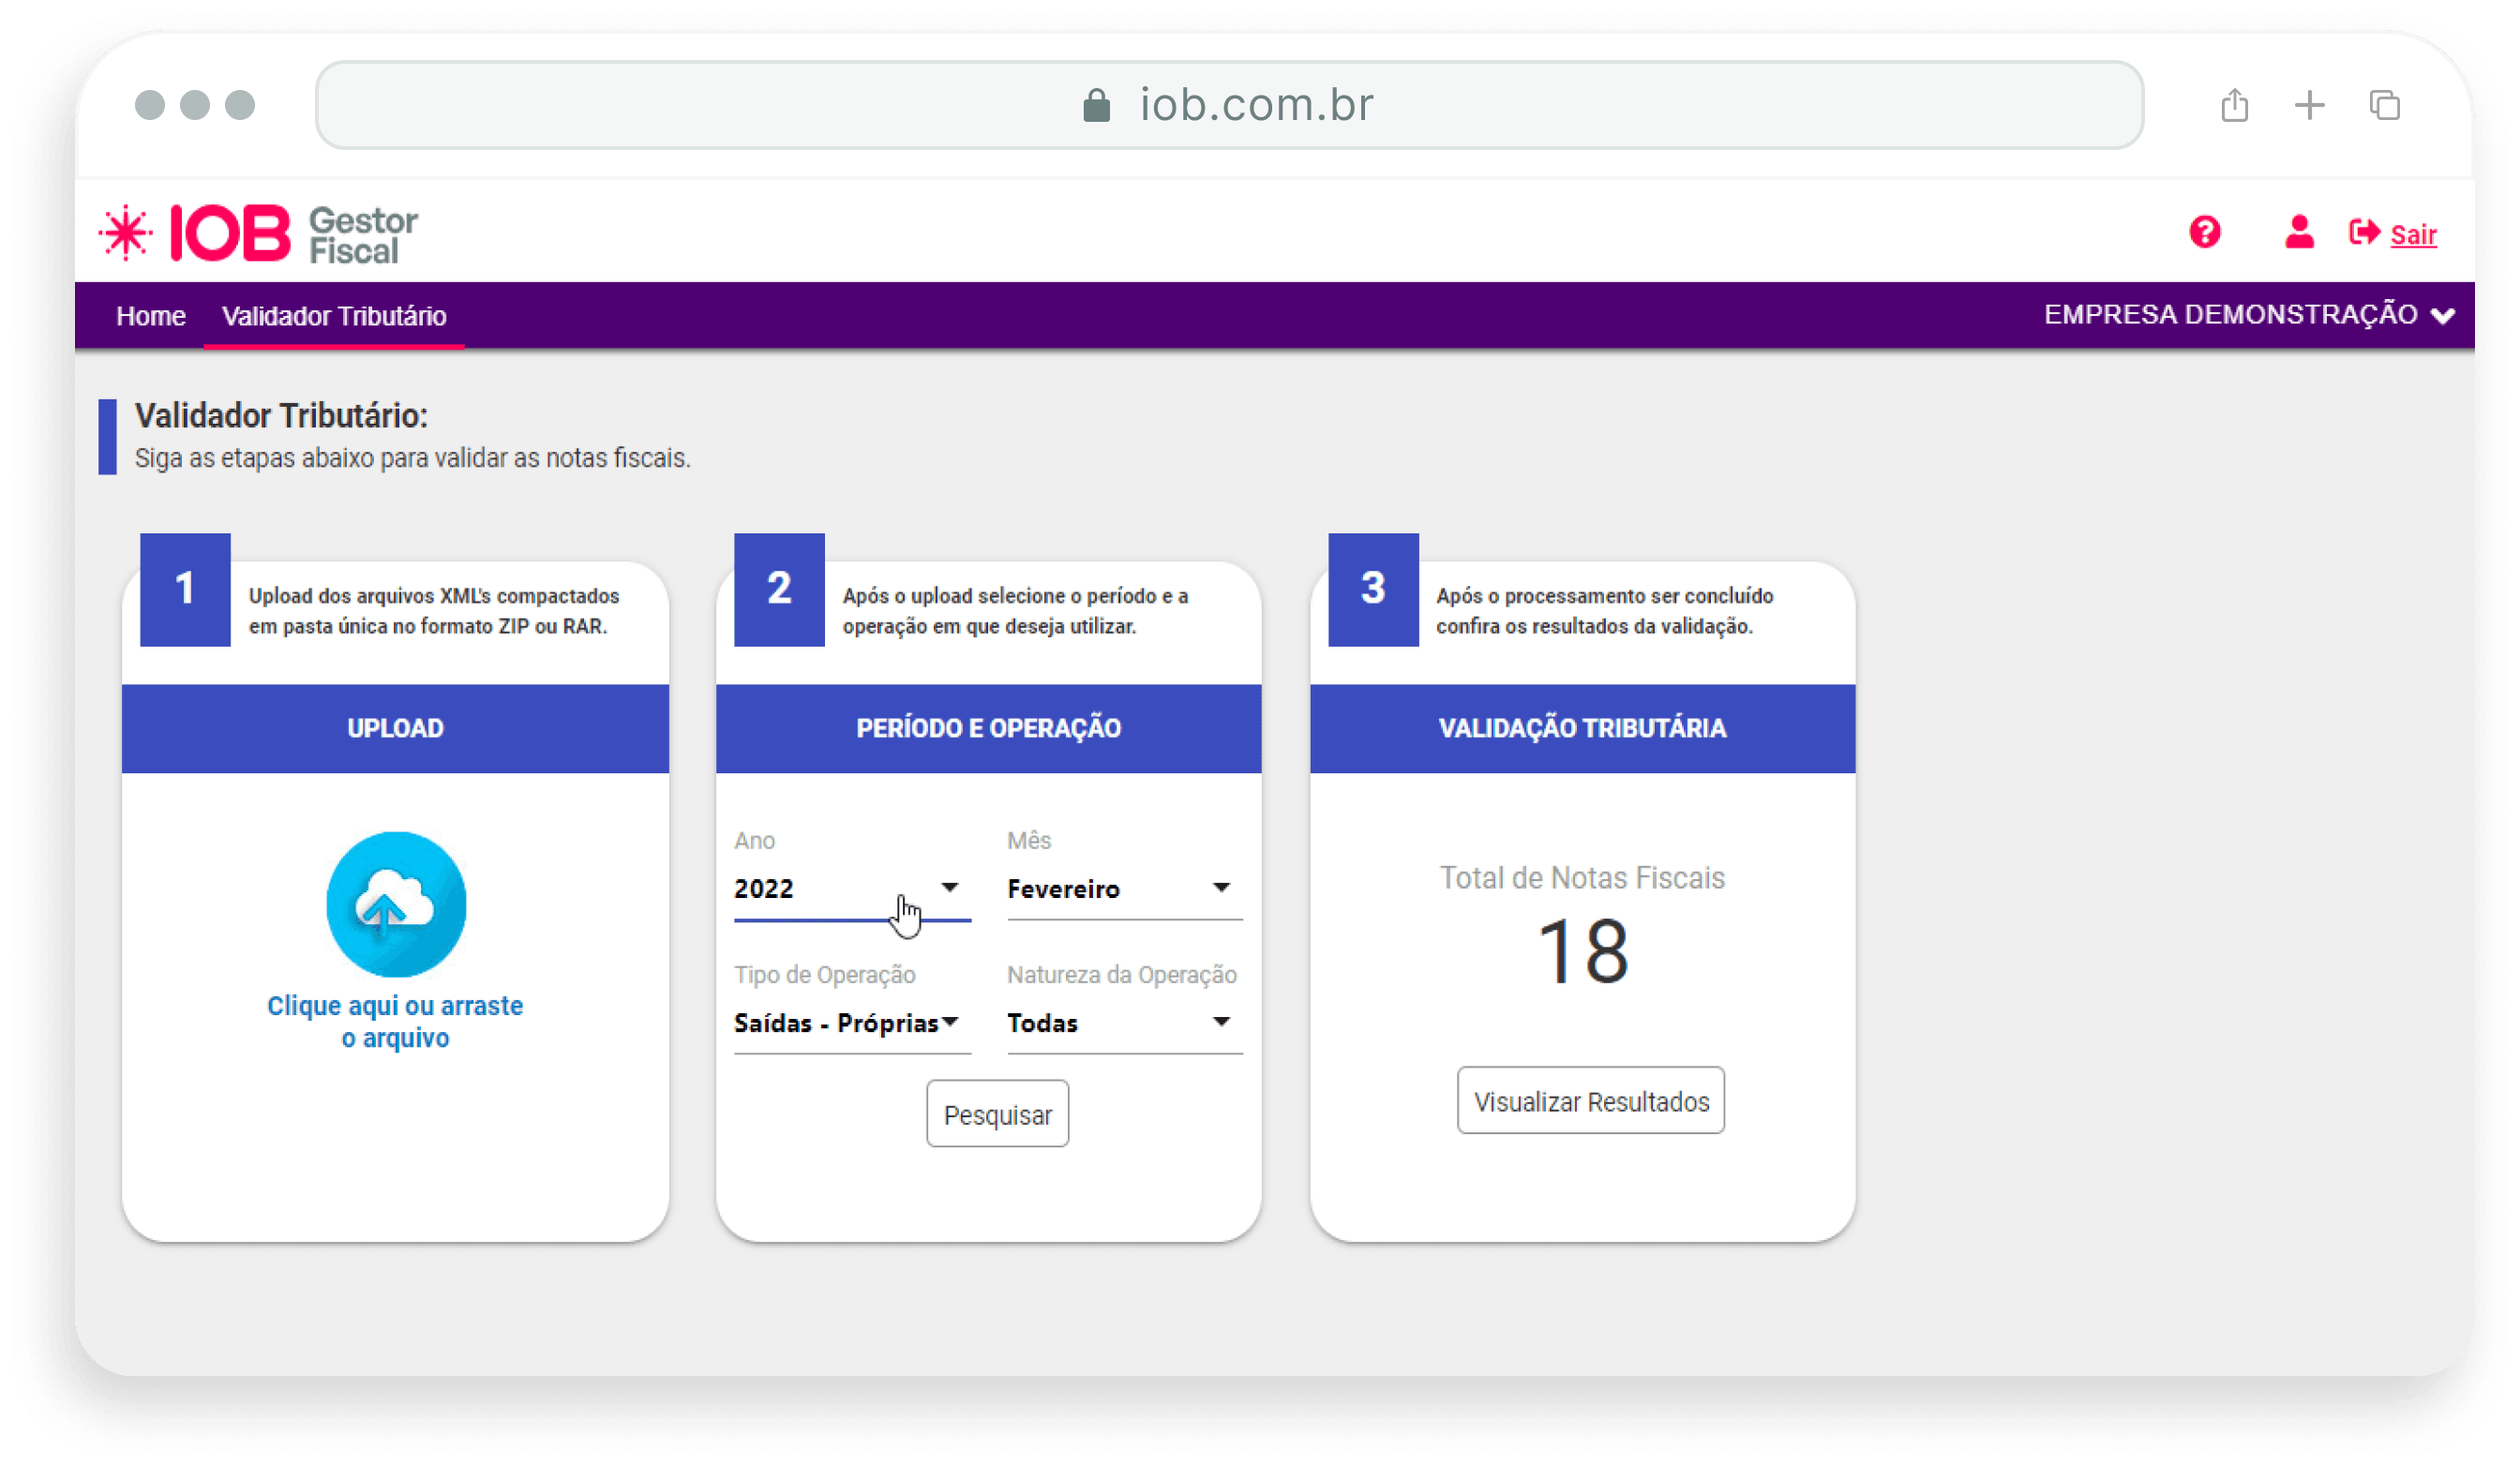Click the browser share icon

pos(2234,105)
